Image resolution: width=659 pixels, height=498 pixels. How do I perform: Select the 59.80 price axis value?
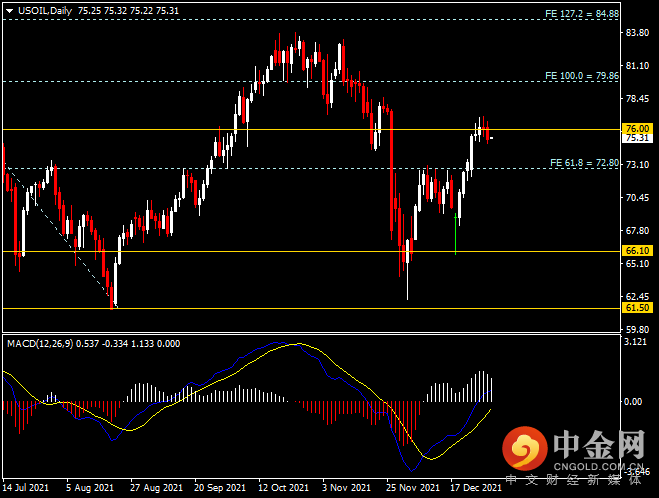(x=637, y=329)
